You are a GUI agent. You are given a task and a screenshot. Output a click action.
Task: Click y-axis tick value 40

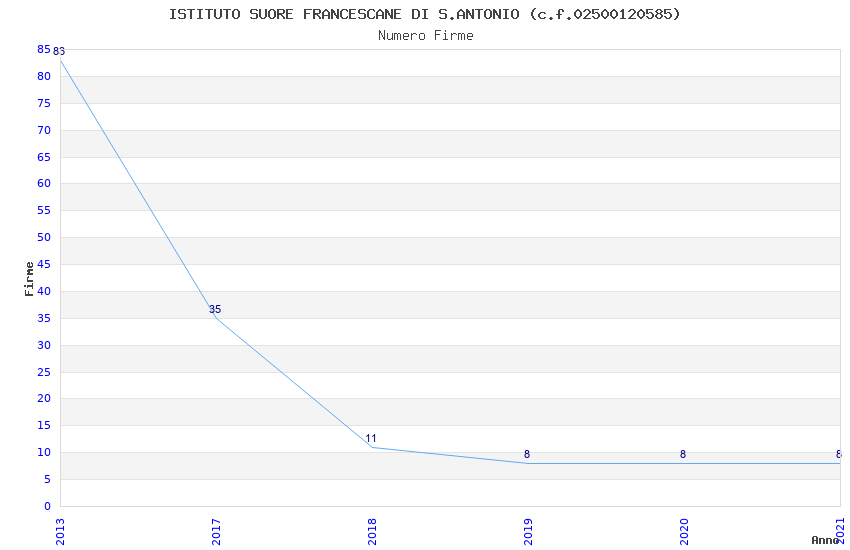(44, 291)
